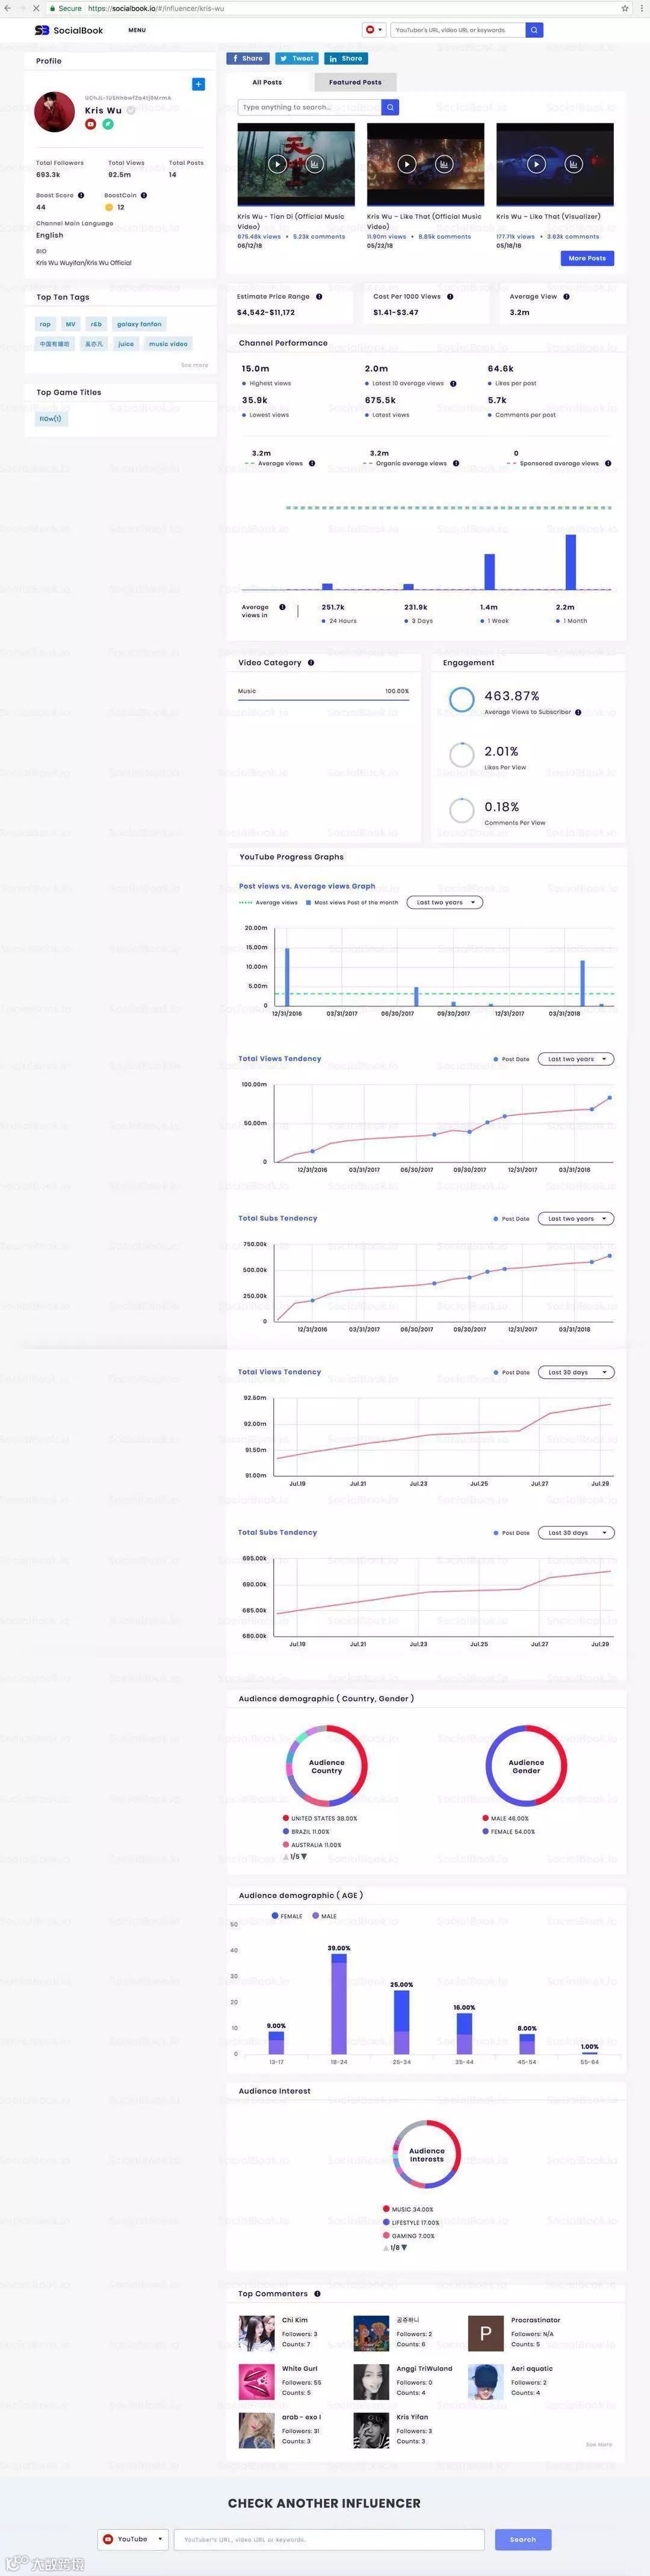Click info icon beside Top Commenters
This screenshot has height=2576, width=650.
(x=317, y=2293)
